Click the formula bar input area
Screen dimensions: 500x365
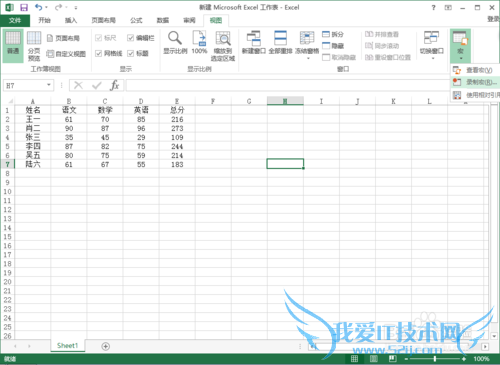click(x=287, y=86)
